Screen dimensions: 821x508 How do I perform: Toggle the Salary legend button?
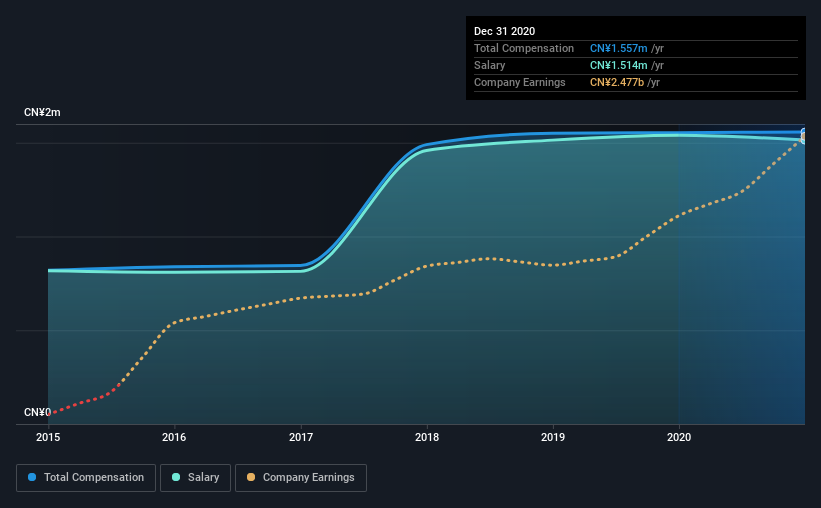(195, 478)
